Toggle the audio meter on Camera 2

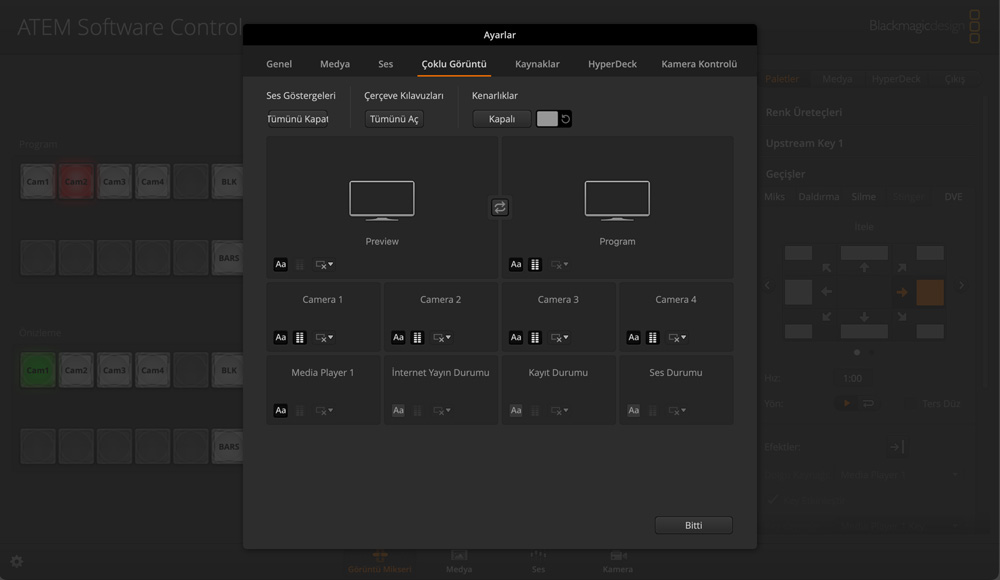click(418, 338)
